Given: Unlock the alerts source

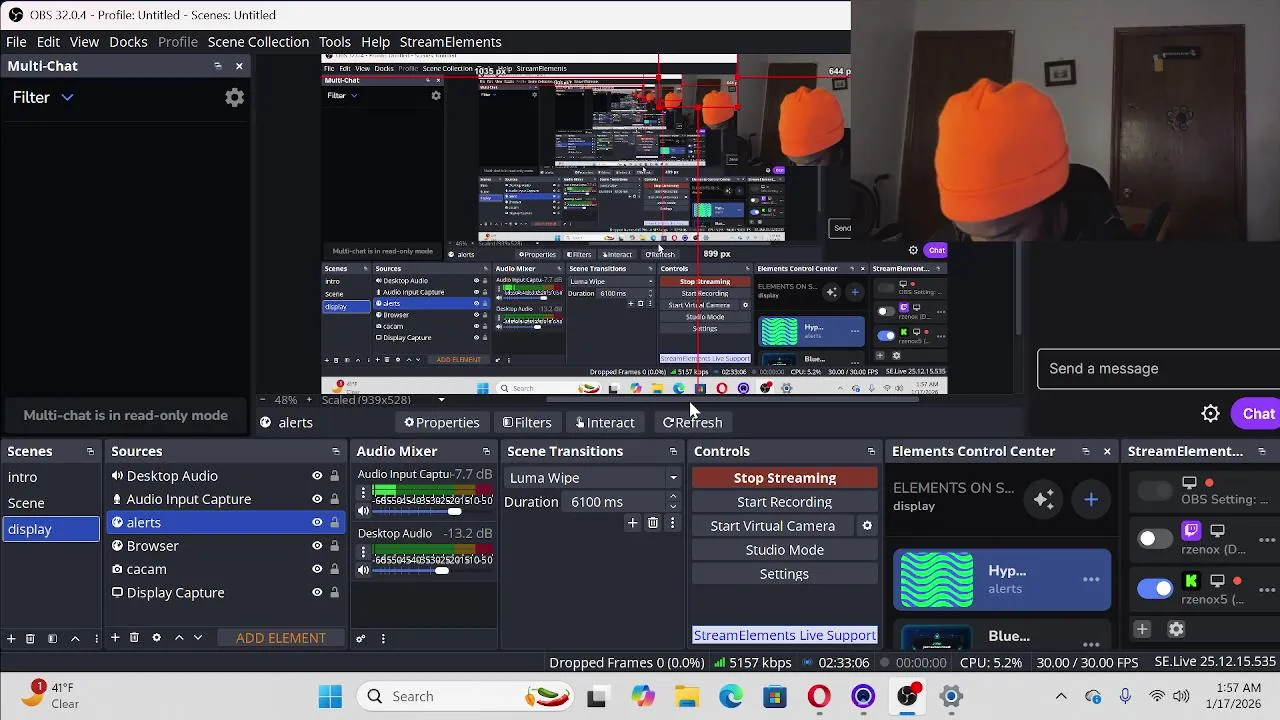Looking at the screenshot, I should 334,522.
